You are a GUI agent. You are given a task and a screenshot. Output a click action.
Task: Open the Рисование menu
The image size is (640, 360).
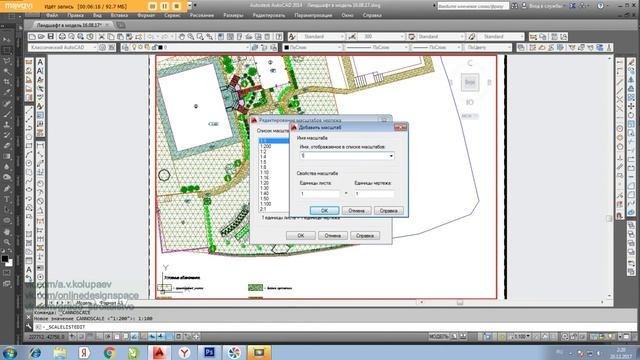[x=202, y=15]
